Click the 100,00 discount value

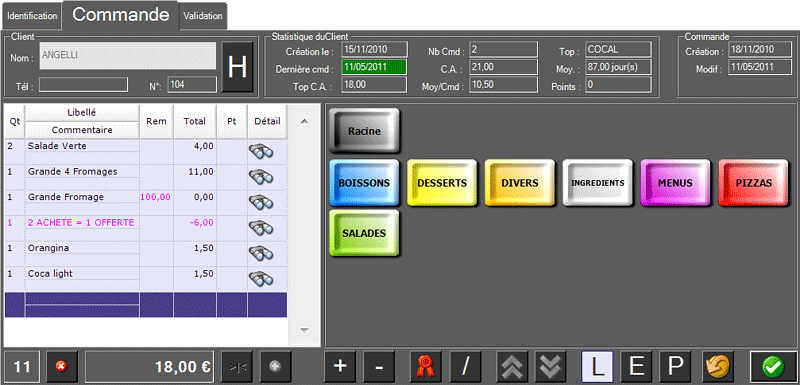click(157, 197)
